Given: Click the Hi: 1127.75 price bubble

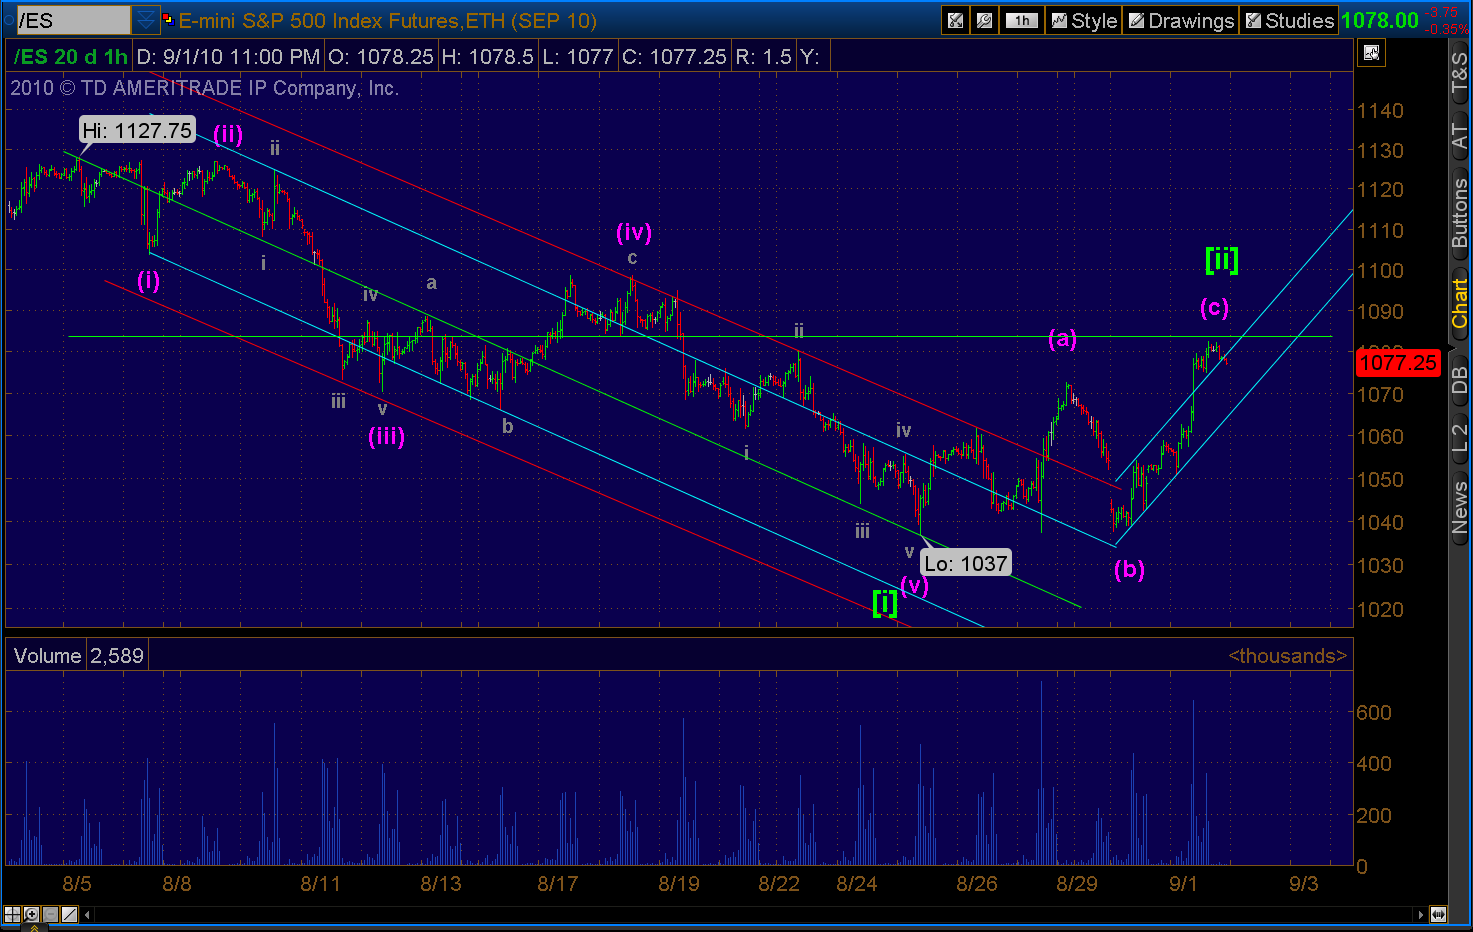Looking at the screenshot, I should (137, 130).
